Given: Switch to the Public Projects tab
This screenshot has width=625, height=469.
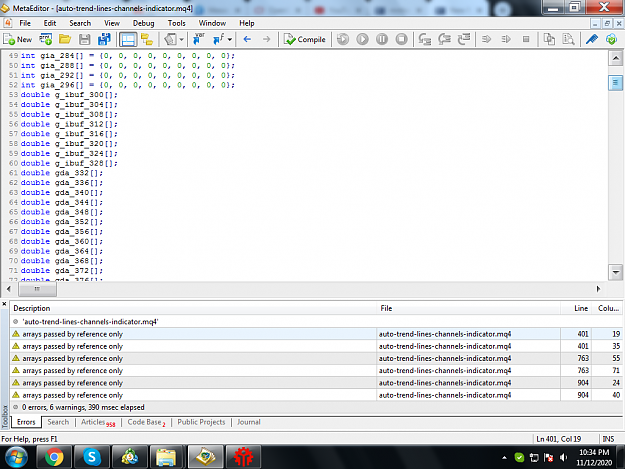Looking at the screenshot, I should pyautogui.click(x=201, y=422).
